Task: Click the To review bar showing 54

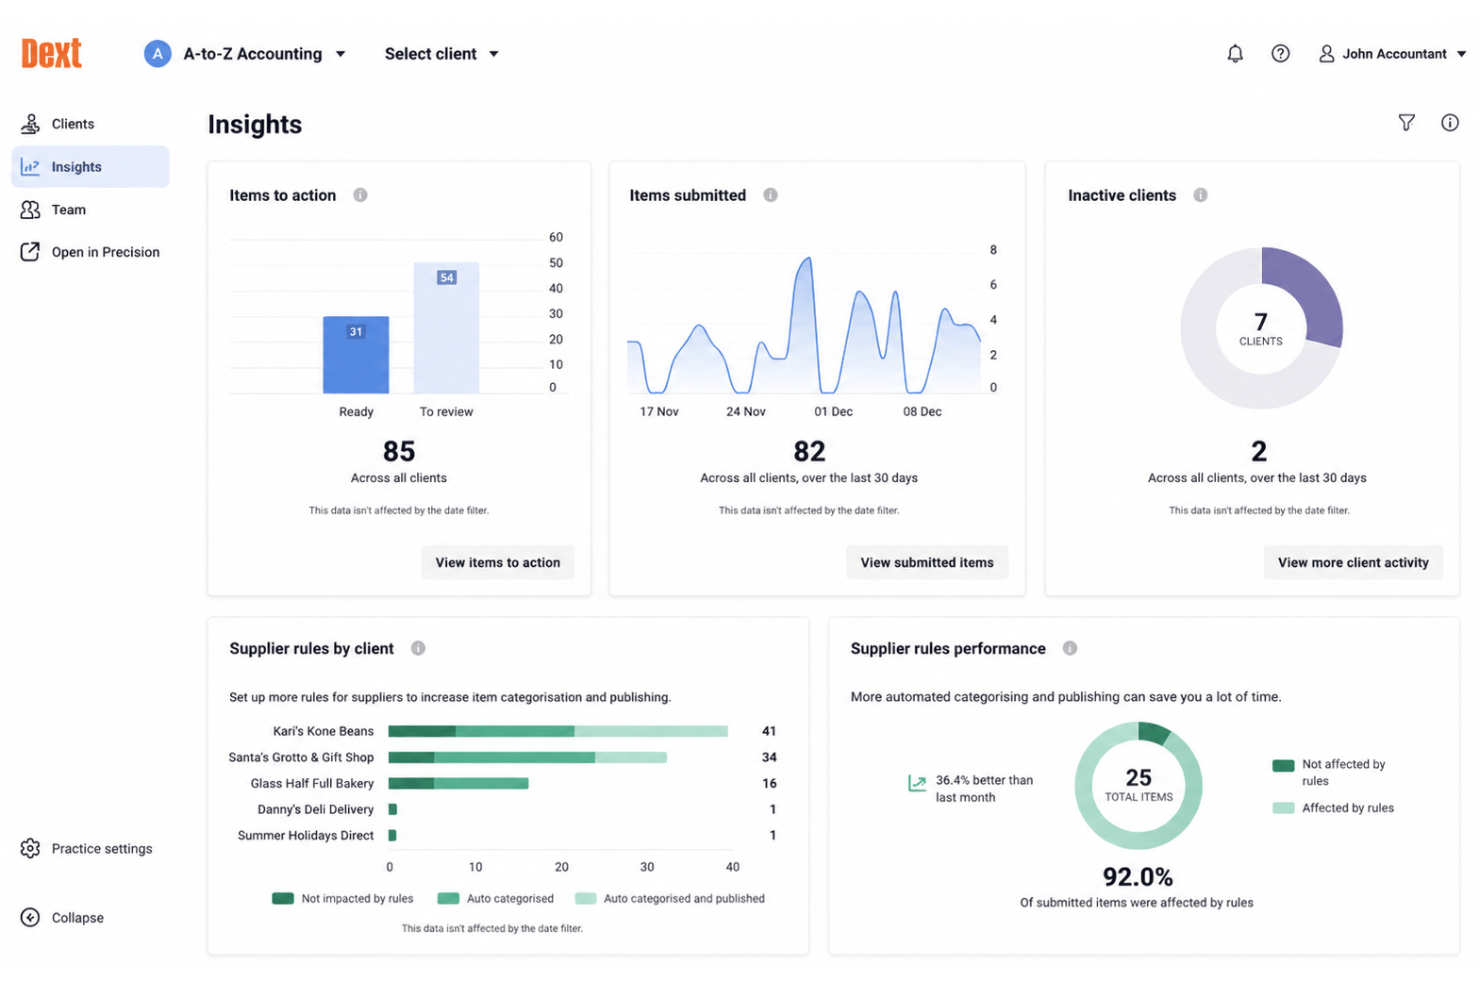Action: click(x=446, y=328)
